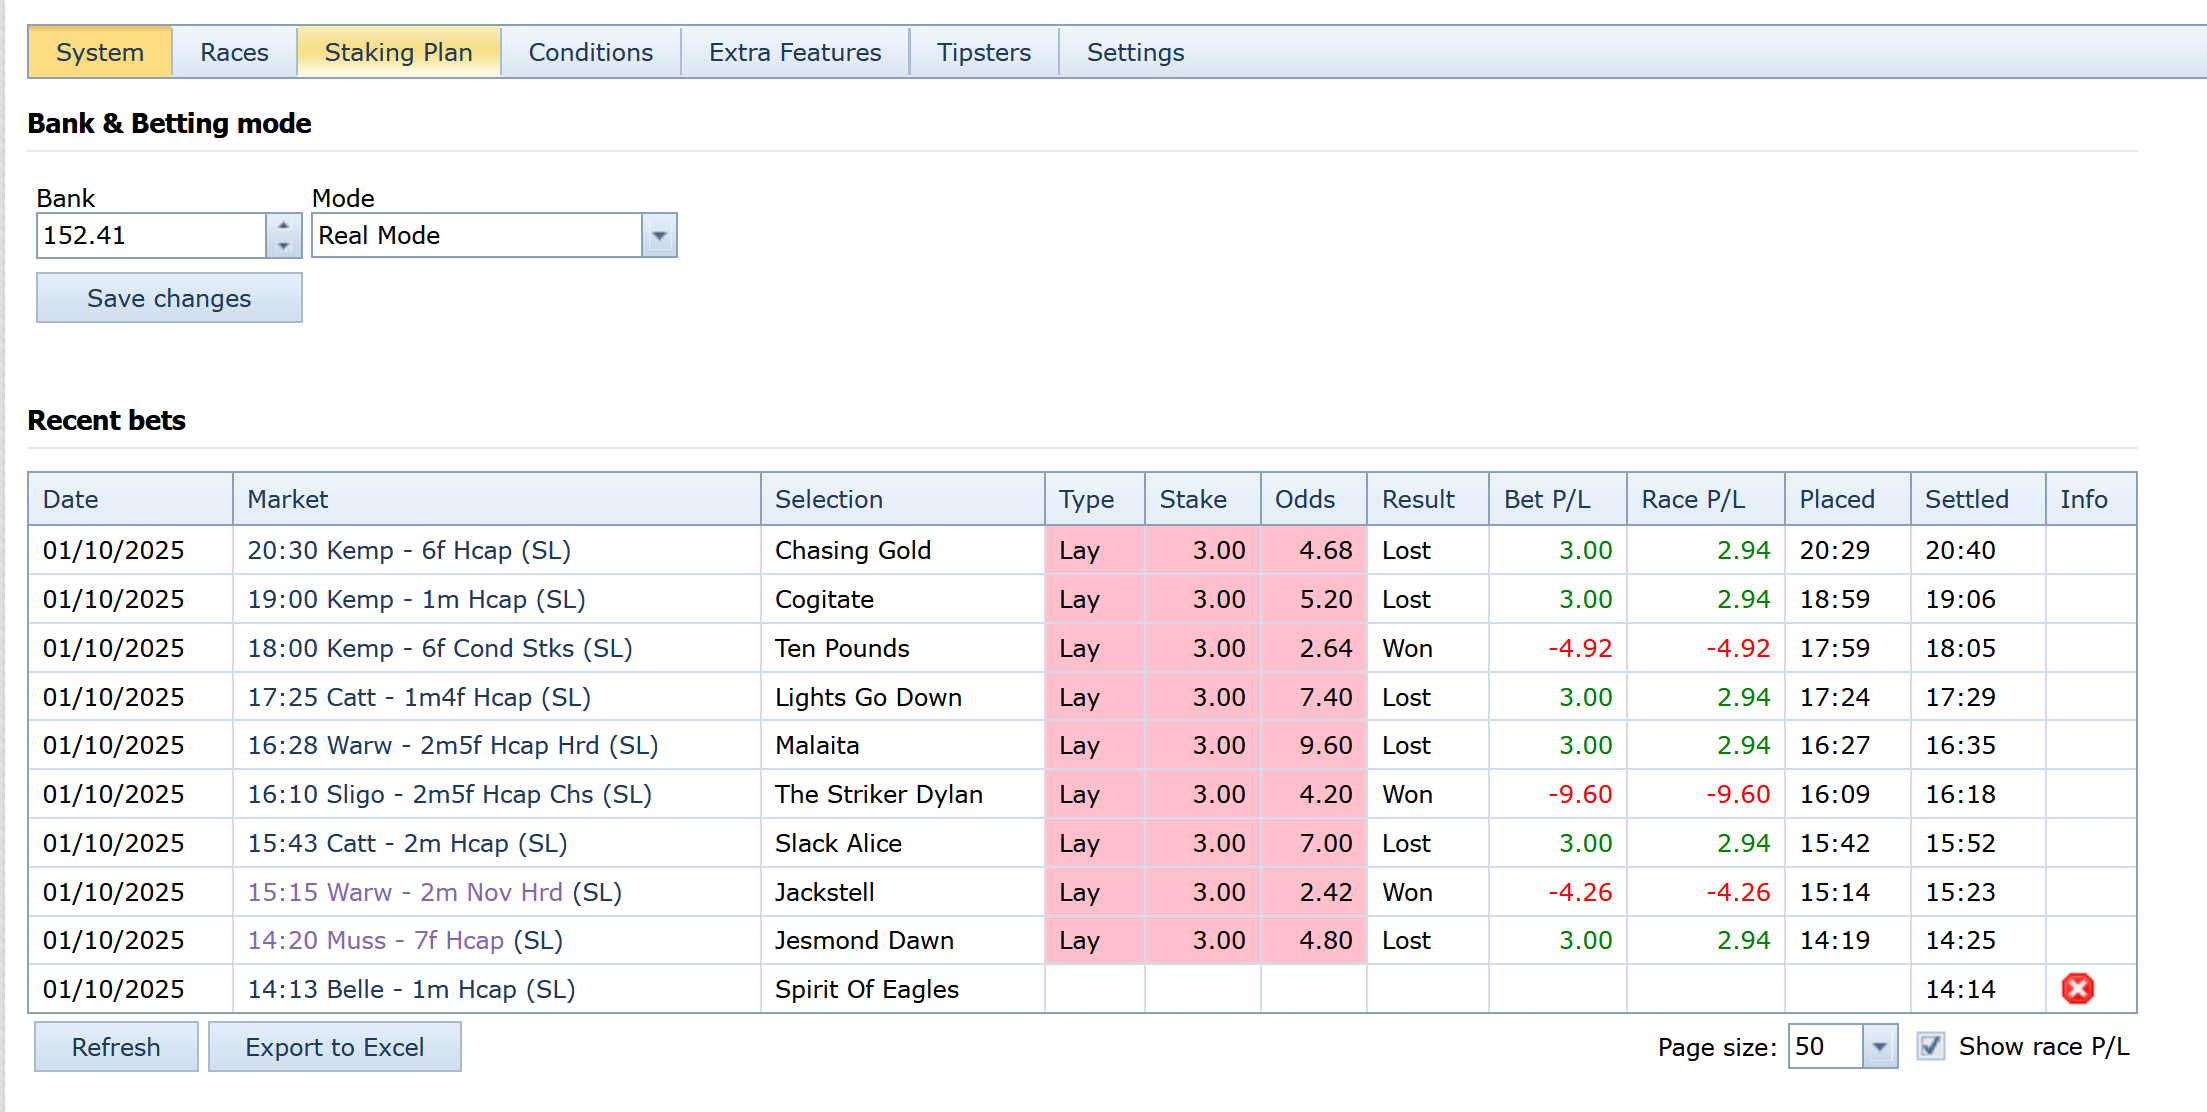
Task: Click the Refresh button
Action: point(116,1047)
